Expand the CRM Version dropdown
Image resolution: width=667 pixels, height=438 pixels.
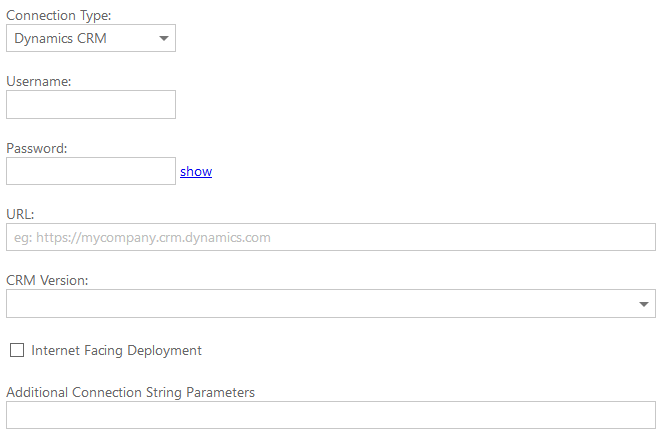[331, 304]
